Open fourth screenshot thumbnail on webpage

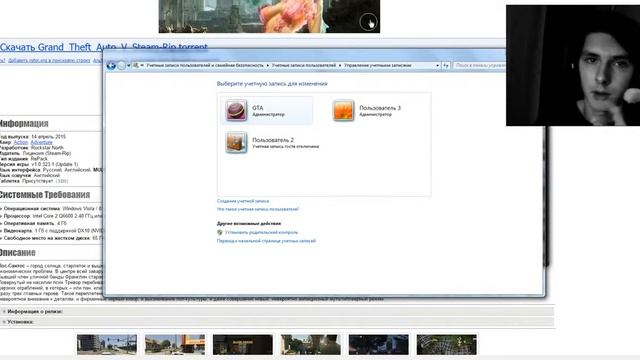pyautogui.click(x=311, y=344)
